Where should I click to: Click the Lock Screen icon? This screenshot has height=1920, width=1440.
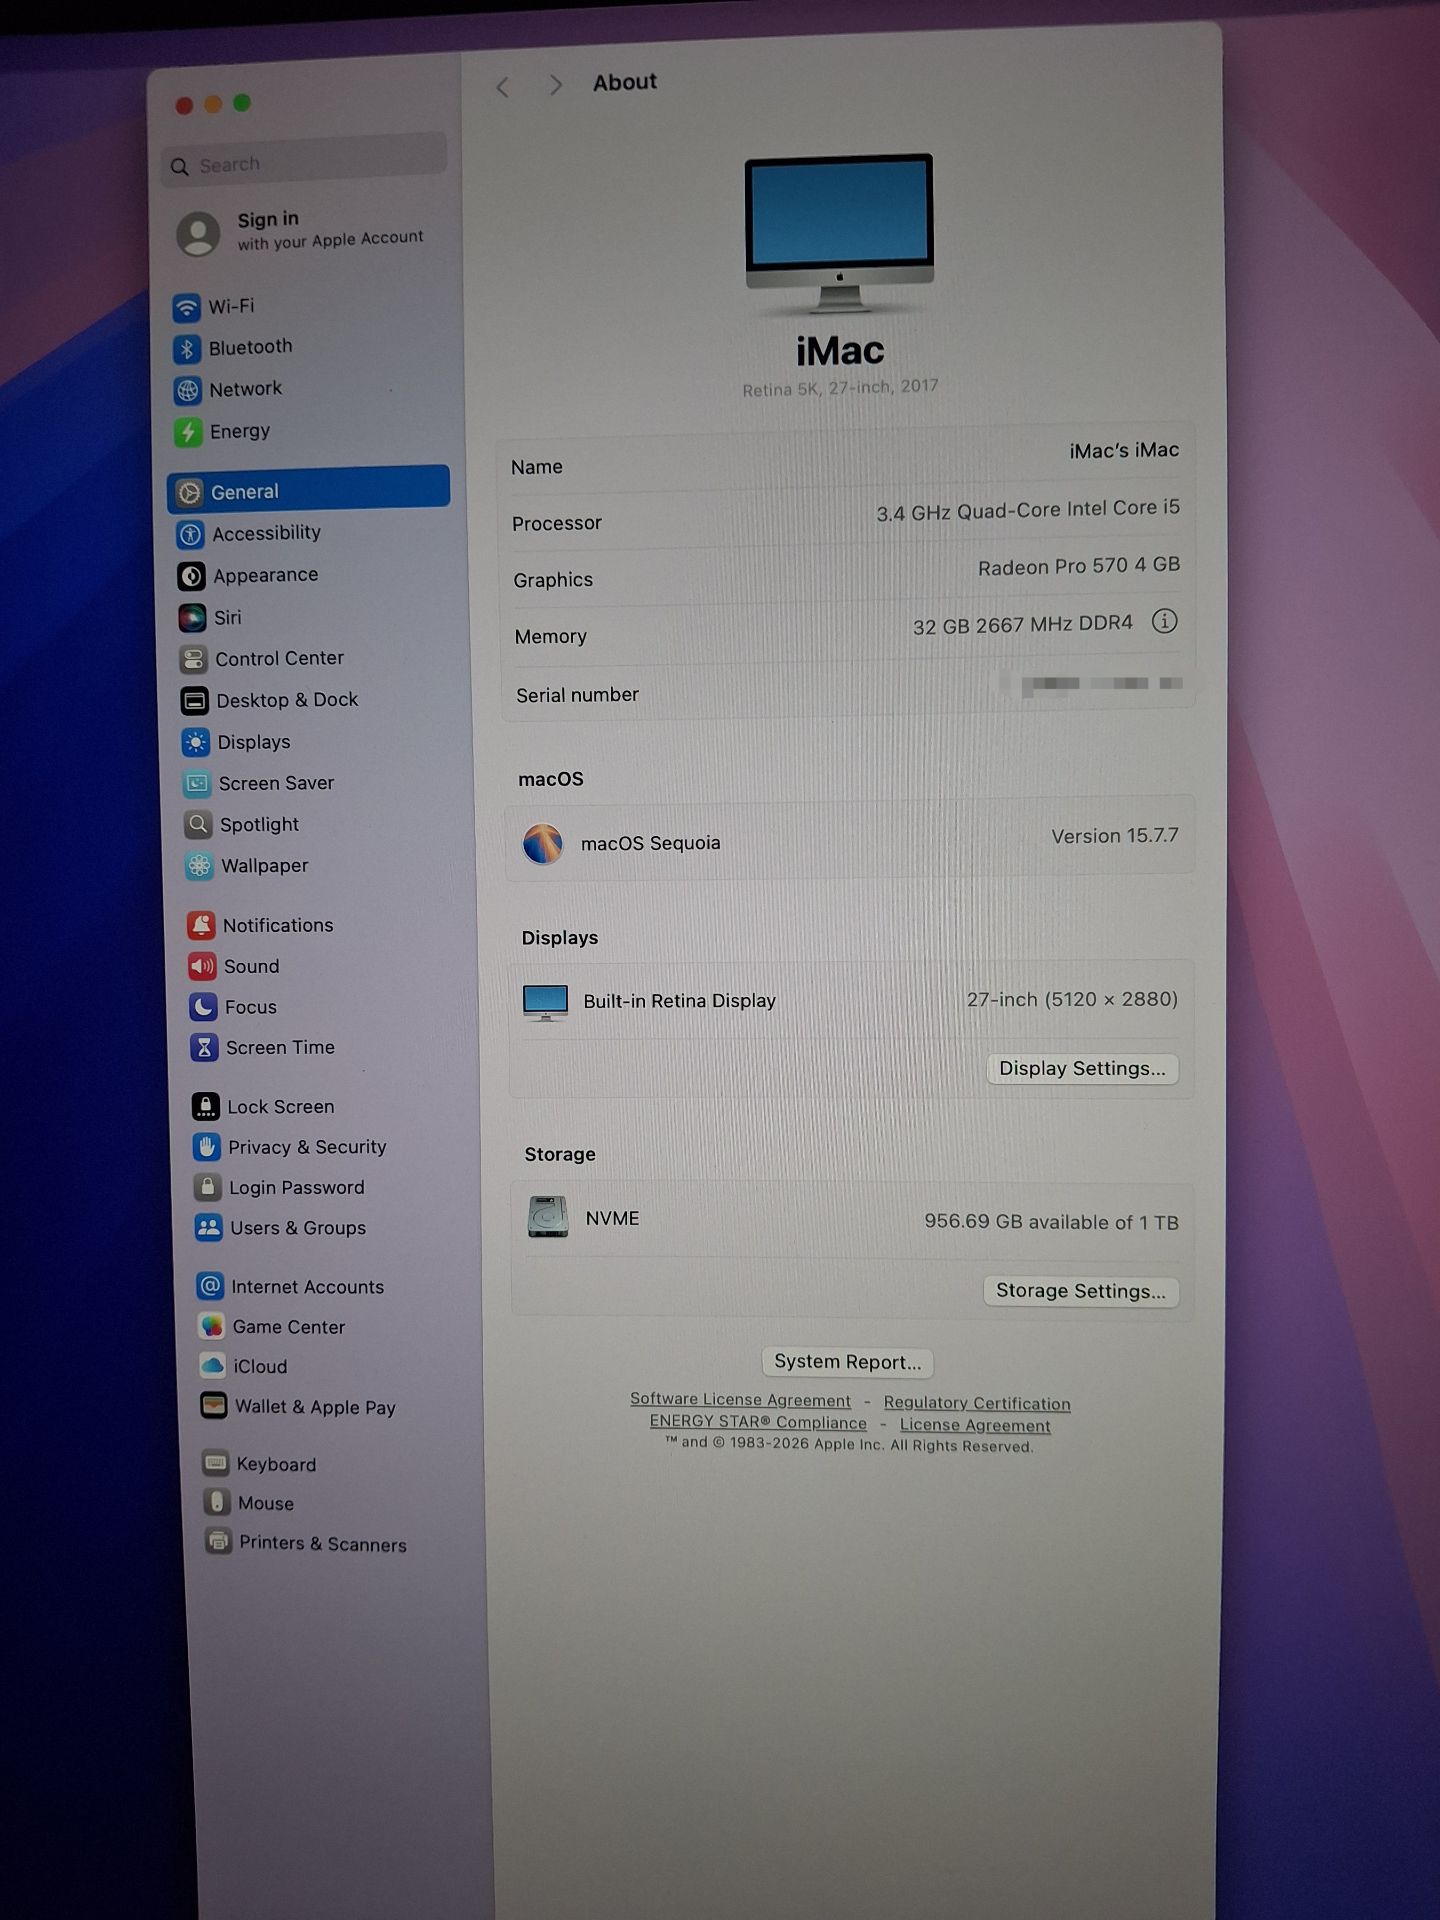pyautogui.click(x=205, y=1107)
